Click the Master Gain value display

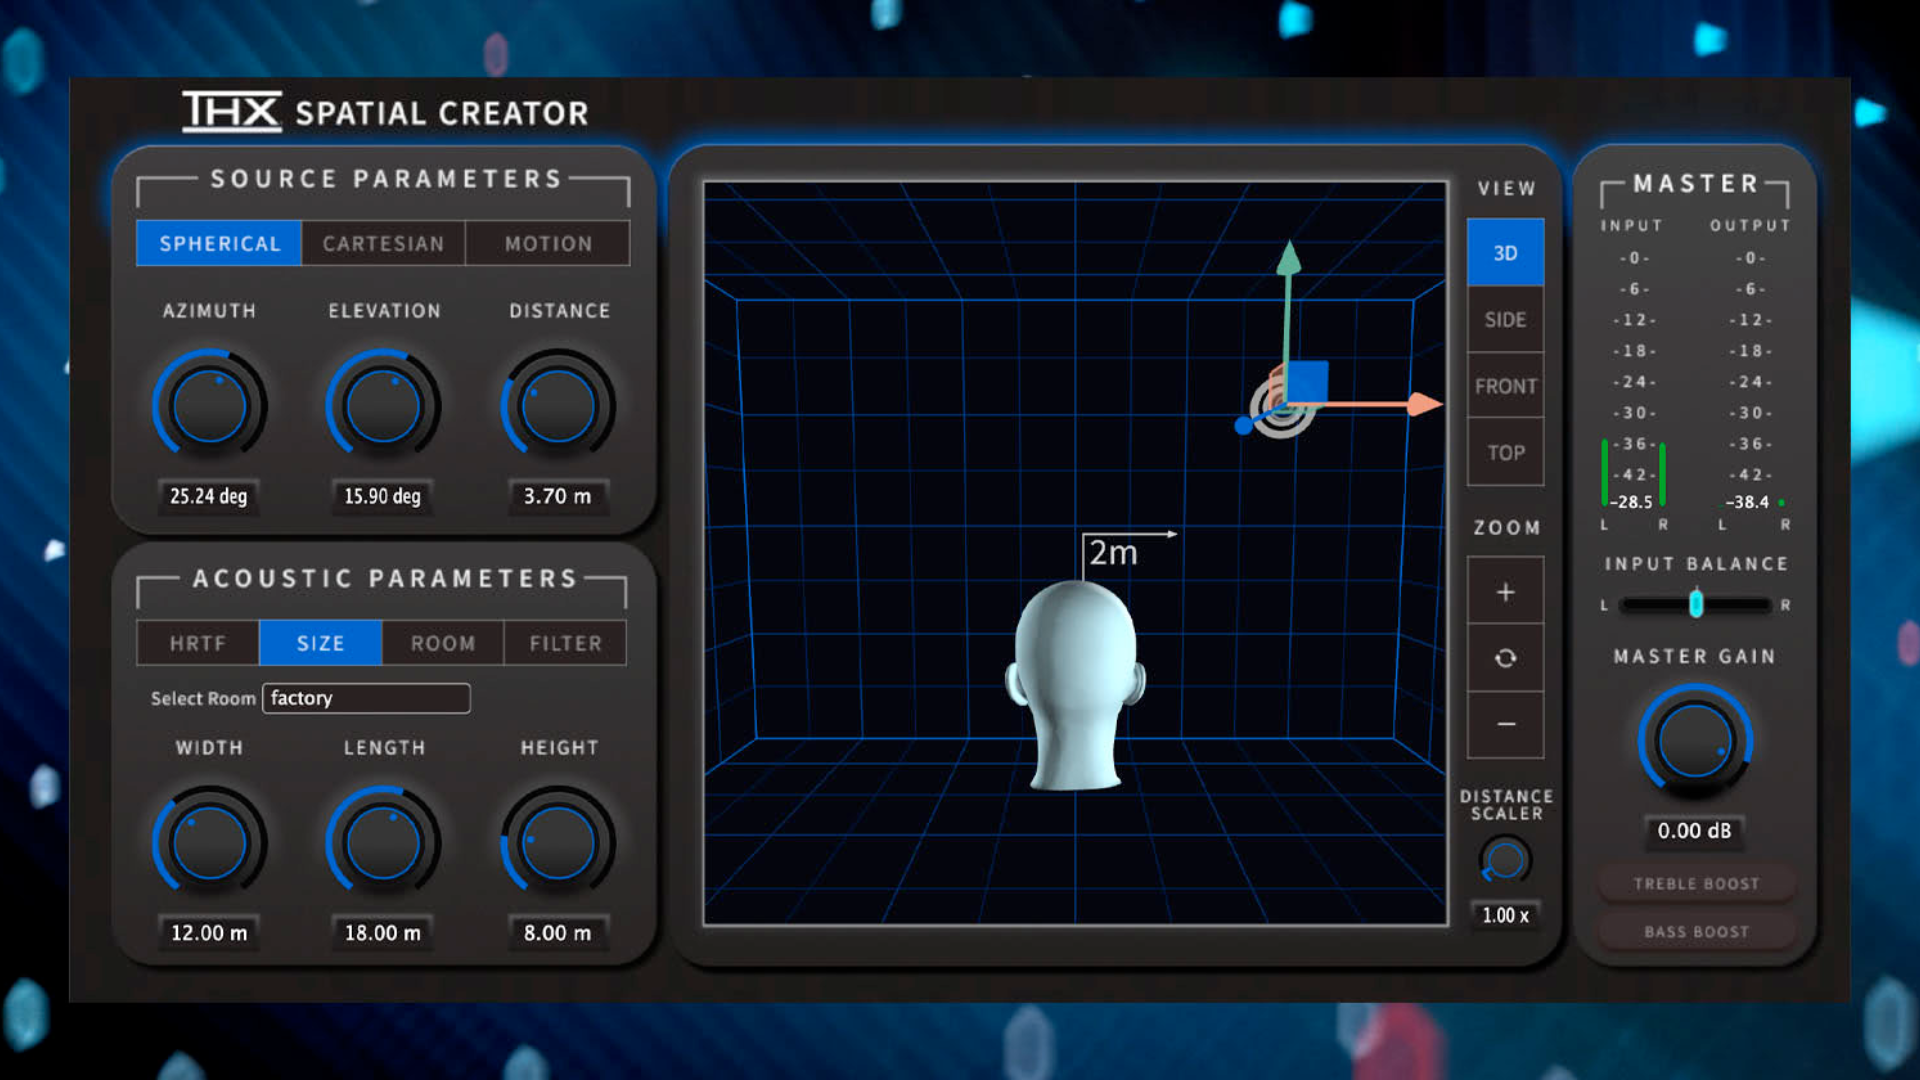(1694, 830)
